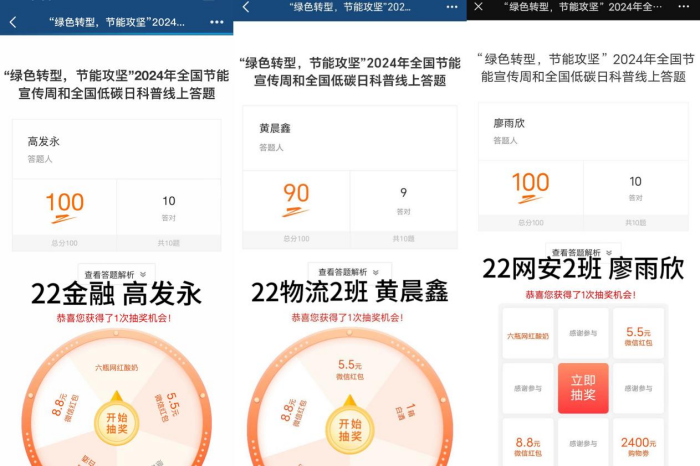The width and height of the screenshot is (700, 466).
Task: Select 六瓶网红酸奶 cell in the prize grid
Action: pyautogui.click(x=527, y=335)
